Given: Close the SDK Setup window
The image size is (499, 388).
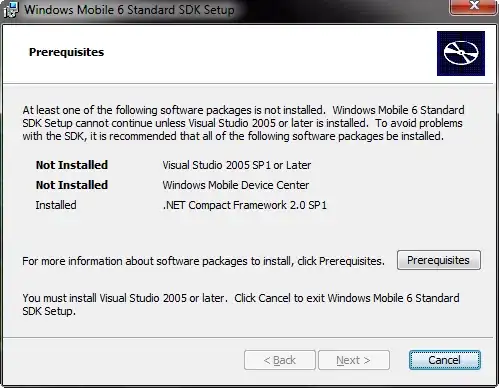Looking at the screenshot, I should 473,7.
